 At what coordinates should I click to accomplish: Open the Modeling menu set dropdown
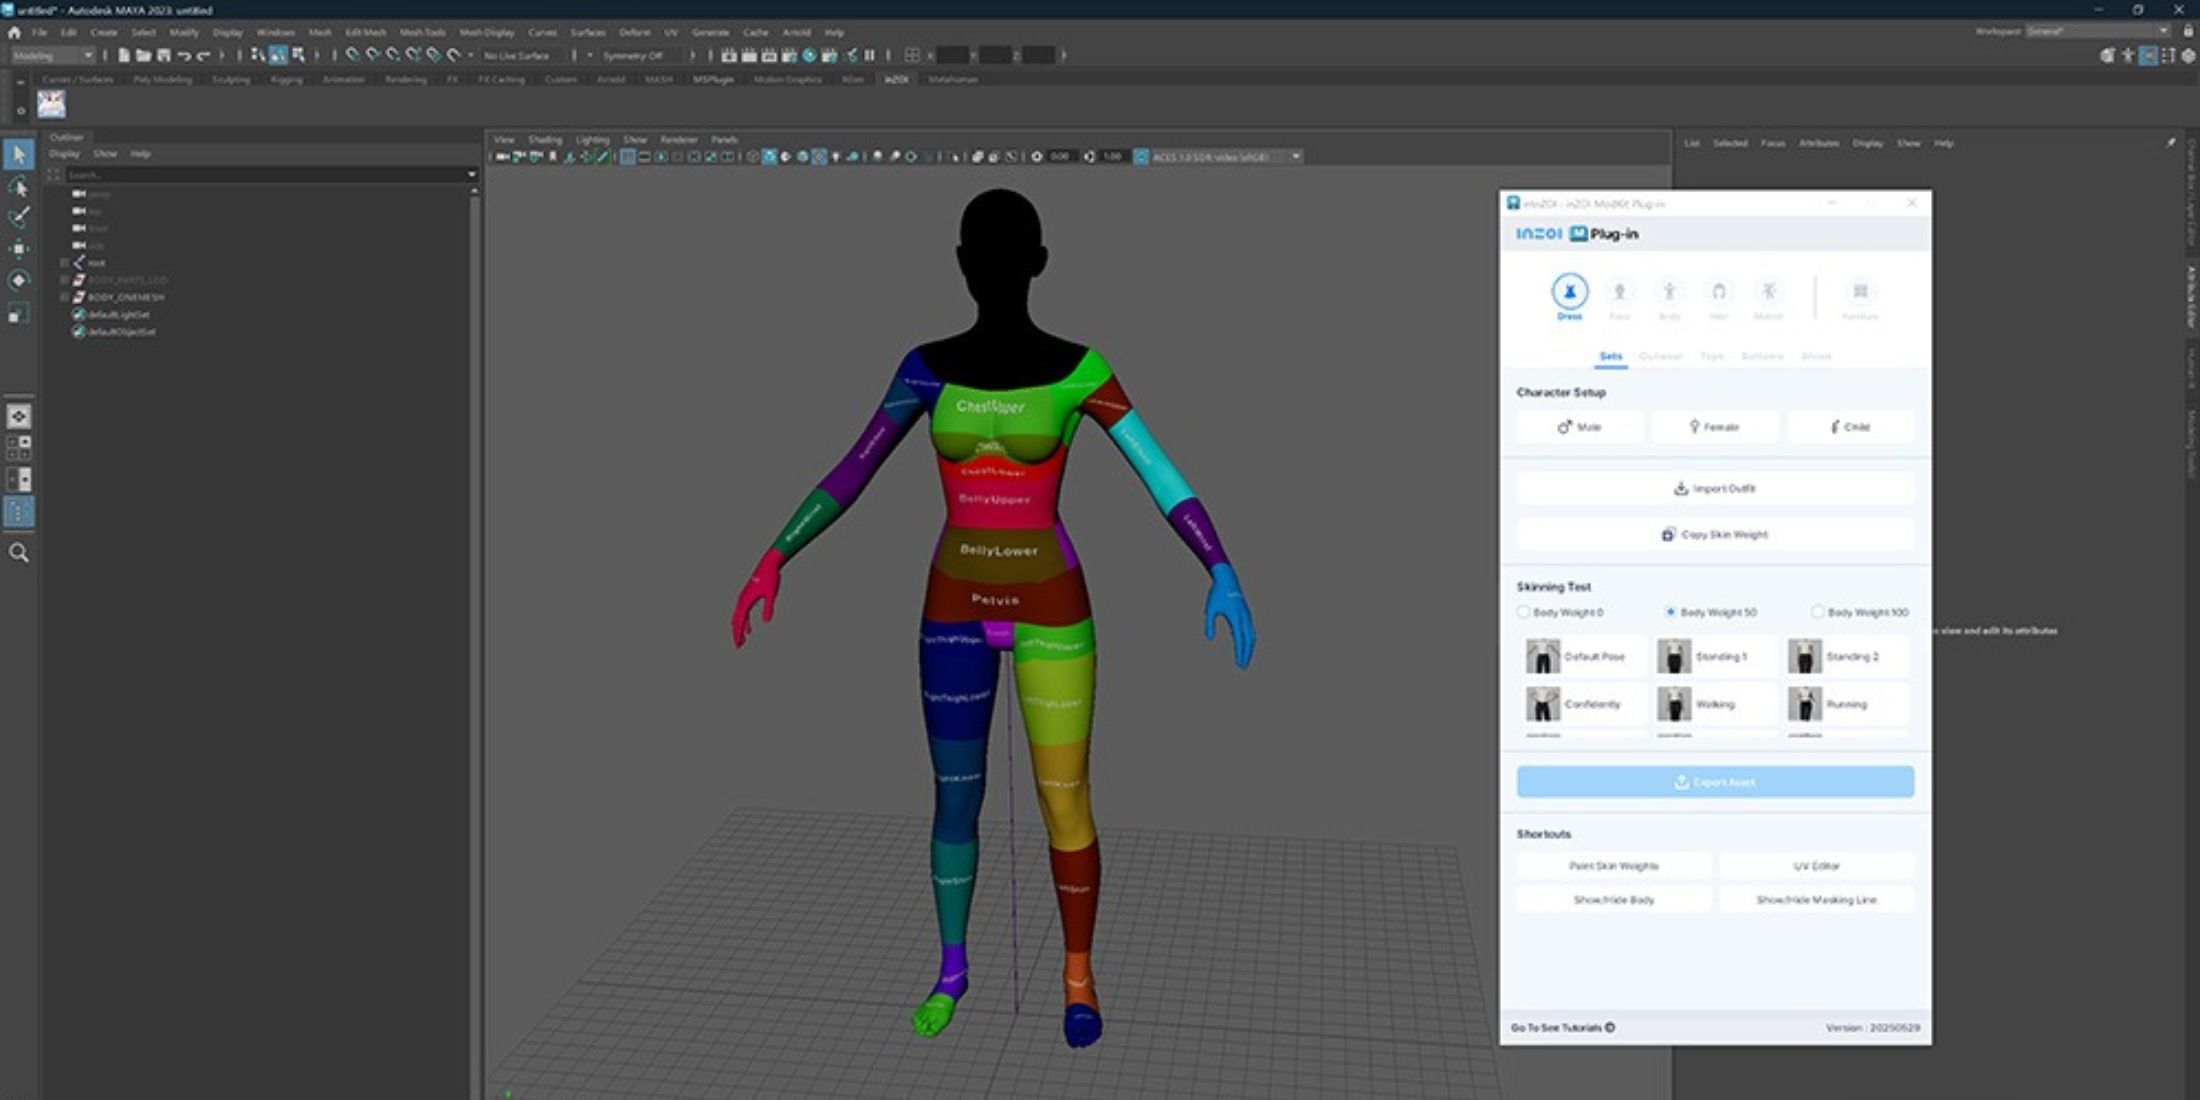pyautogui.click(x=52, y=55)
